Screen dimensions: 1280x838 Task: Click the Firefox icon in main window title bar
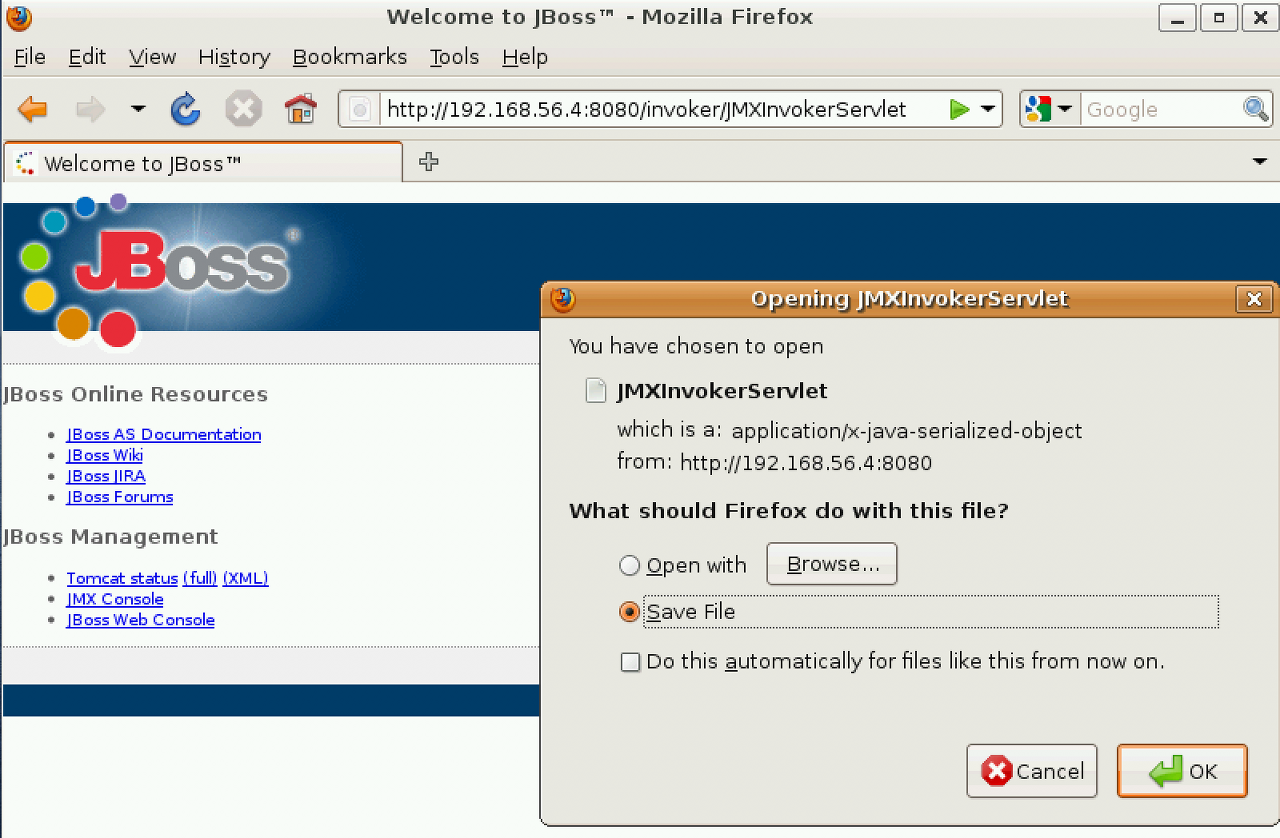(19, 17)
